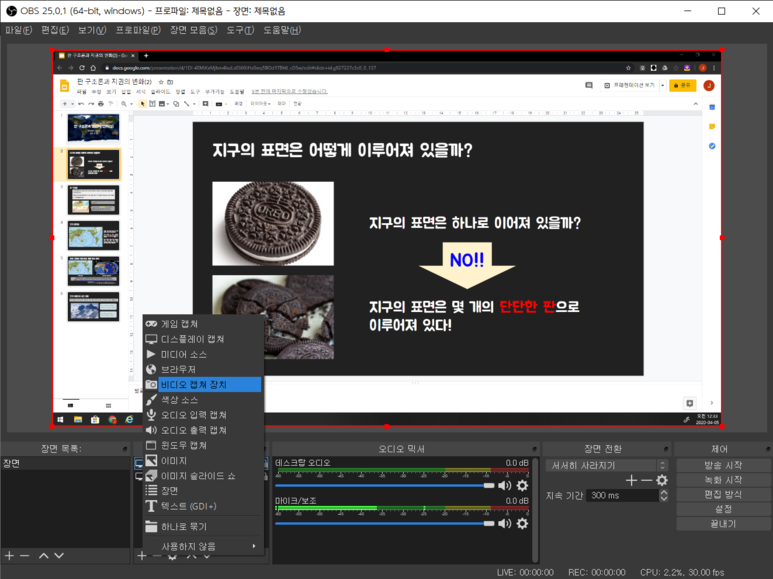773x579 pixels.
Task: Open the 편집(E) menu
Action: 55,30
